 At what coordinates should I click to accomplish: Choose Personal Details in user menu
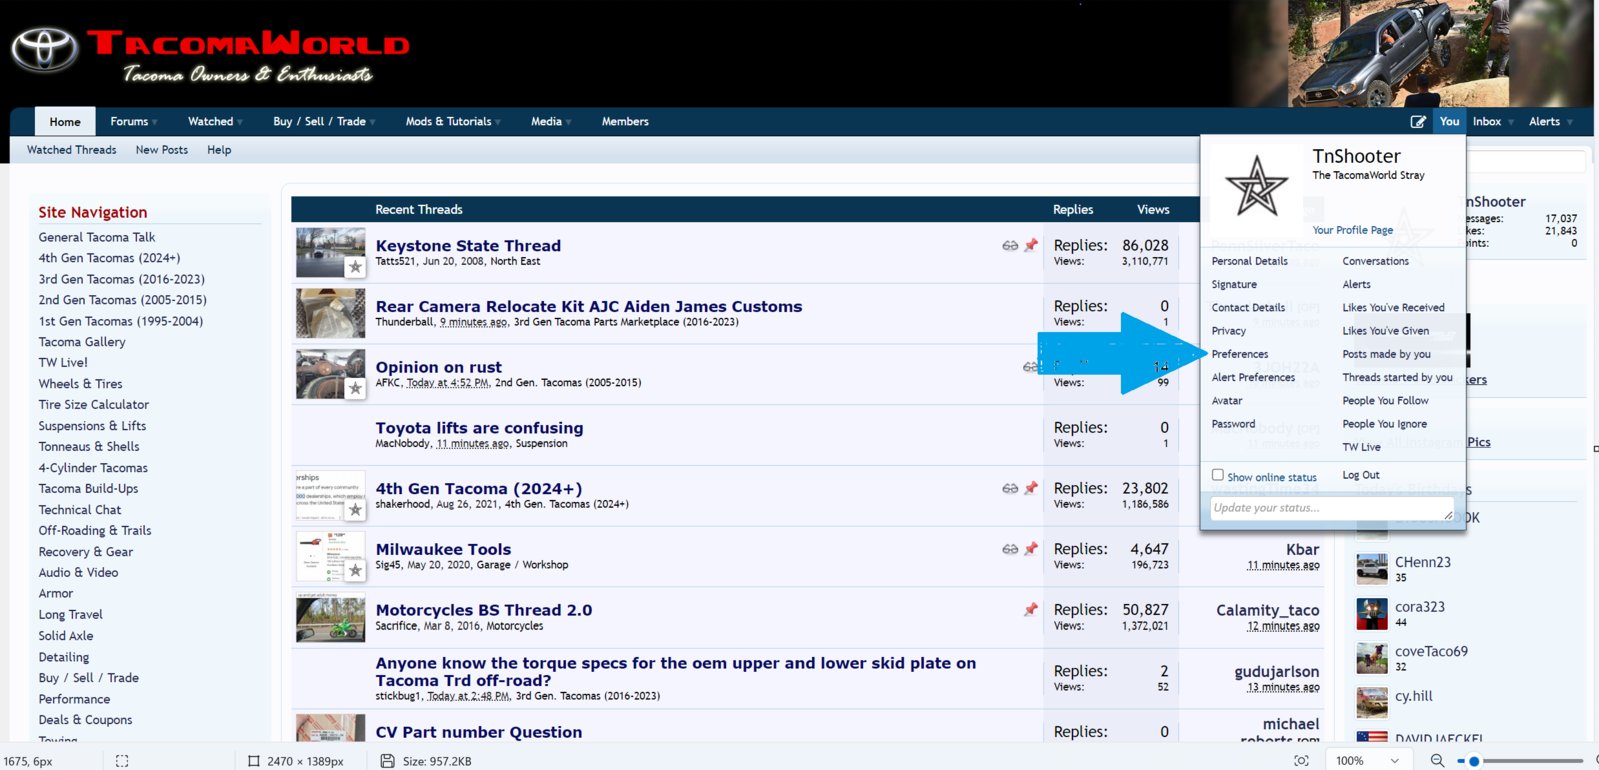pyautogui.click(x=1250, y=261)
